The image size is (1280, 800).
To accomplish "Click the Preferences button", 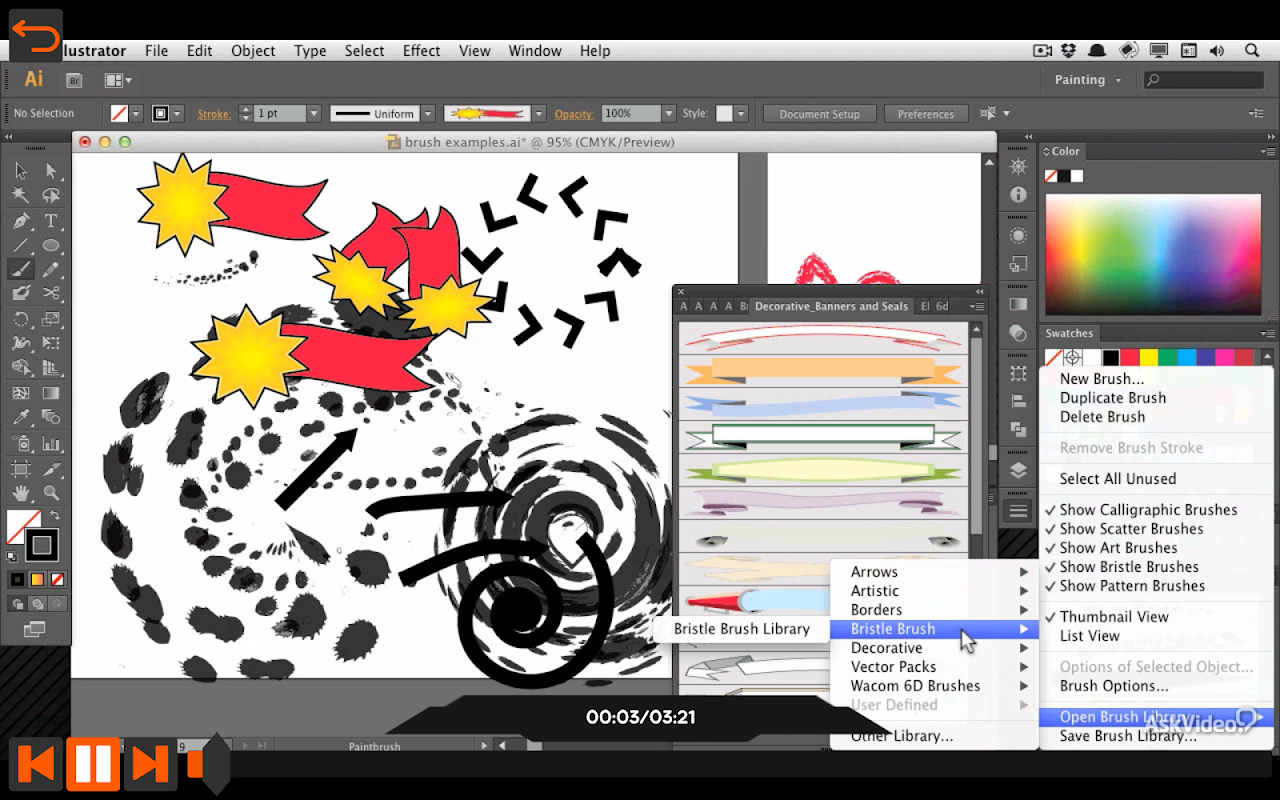I will tap(925, 114).
